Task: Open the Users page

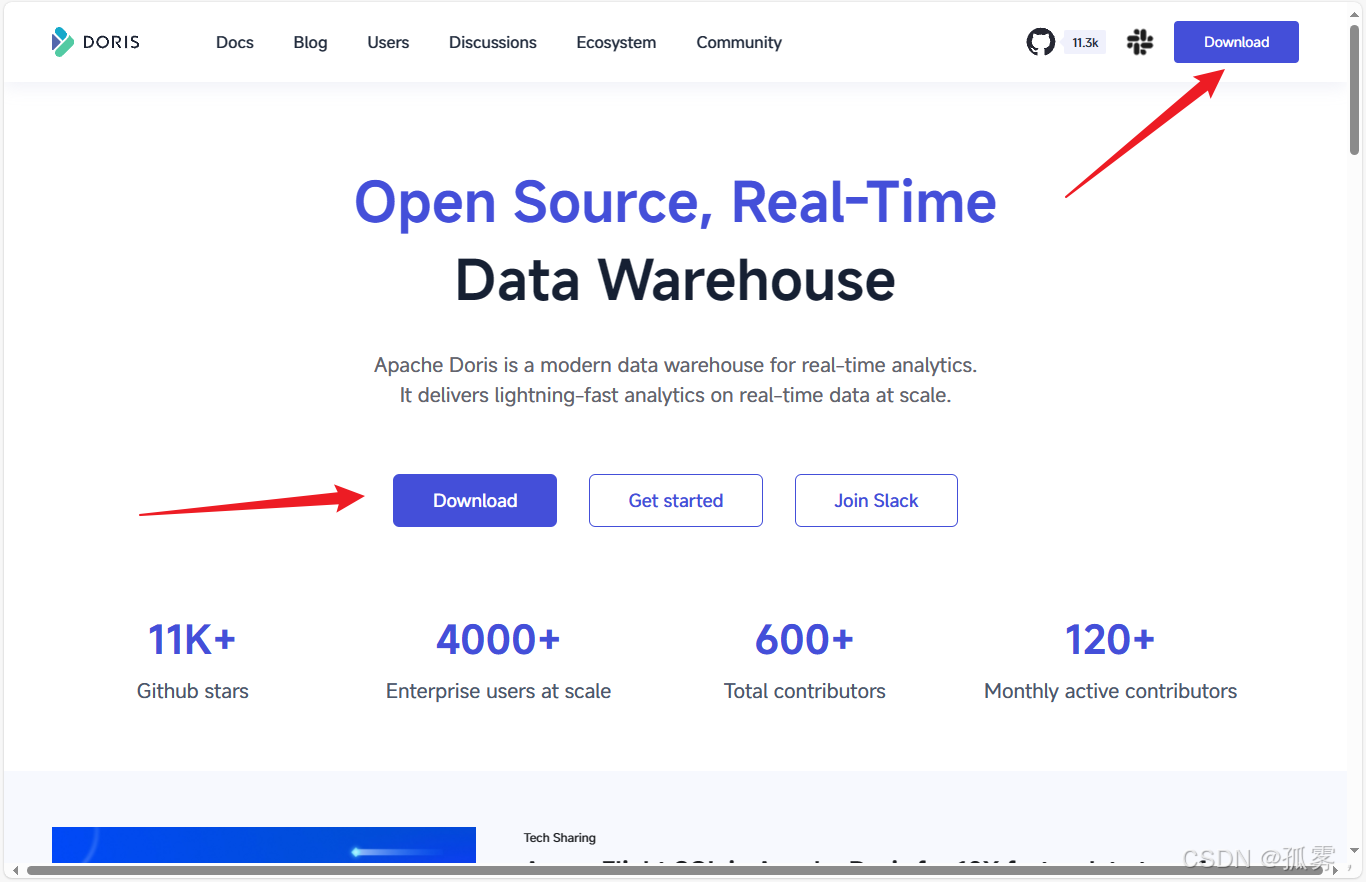Action: (388, 42)
